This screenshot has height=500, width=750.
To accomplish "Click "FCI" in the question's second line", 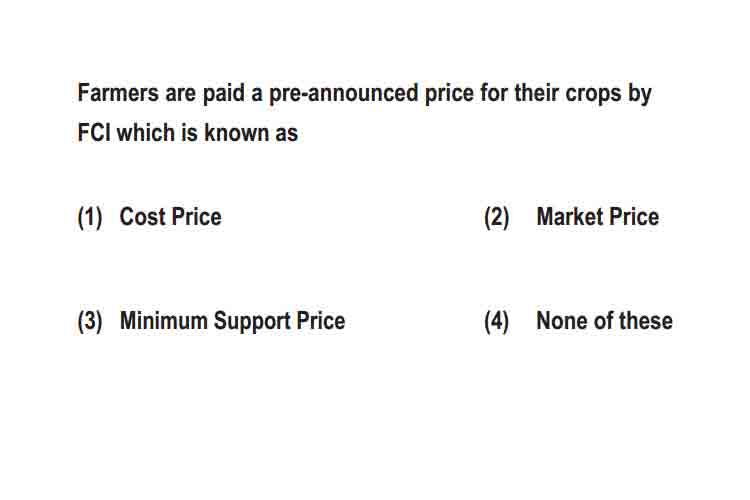I will (94, 133).
